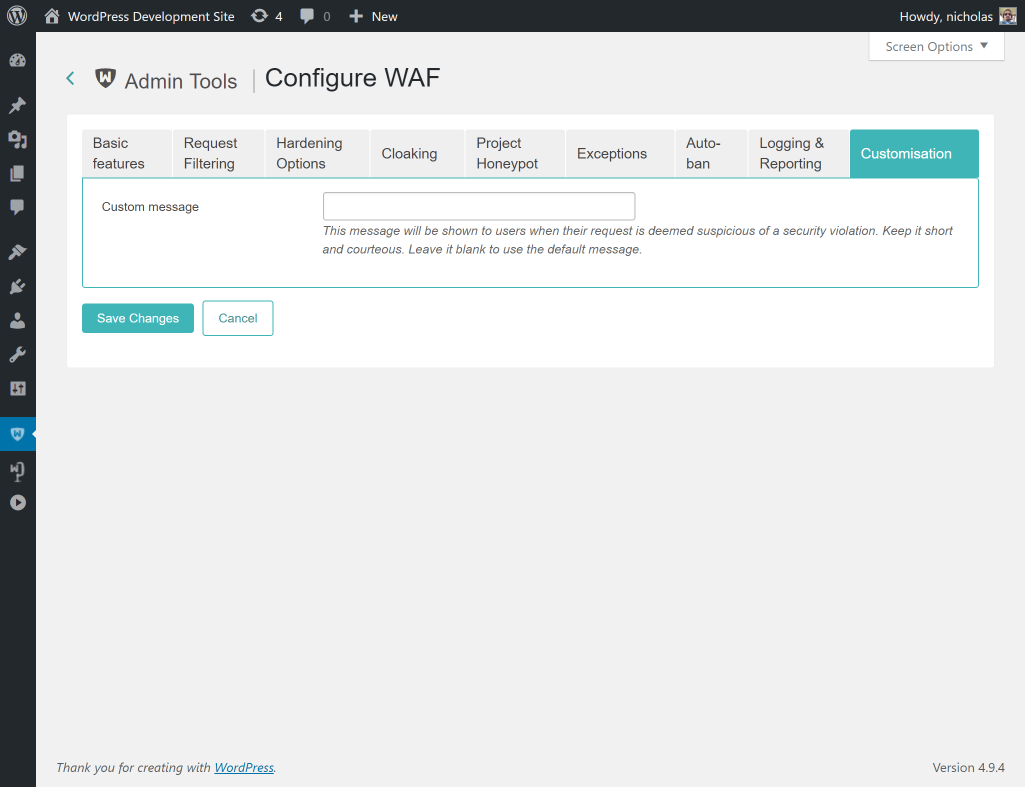Click the Admin Tools heading text

point(181,81)
